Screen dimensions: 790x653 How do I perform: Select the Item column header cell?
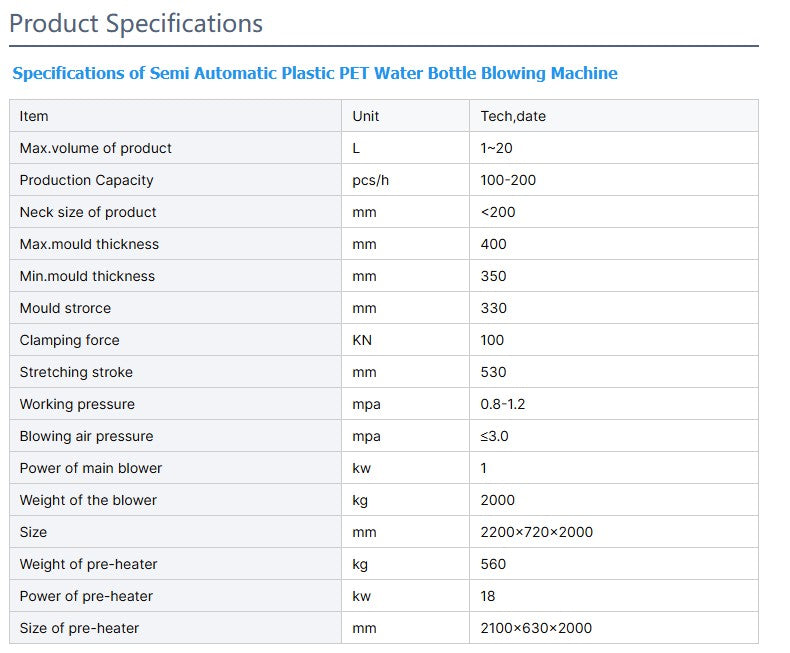coord(34,116)
